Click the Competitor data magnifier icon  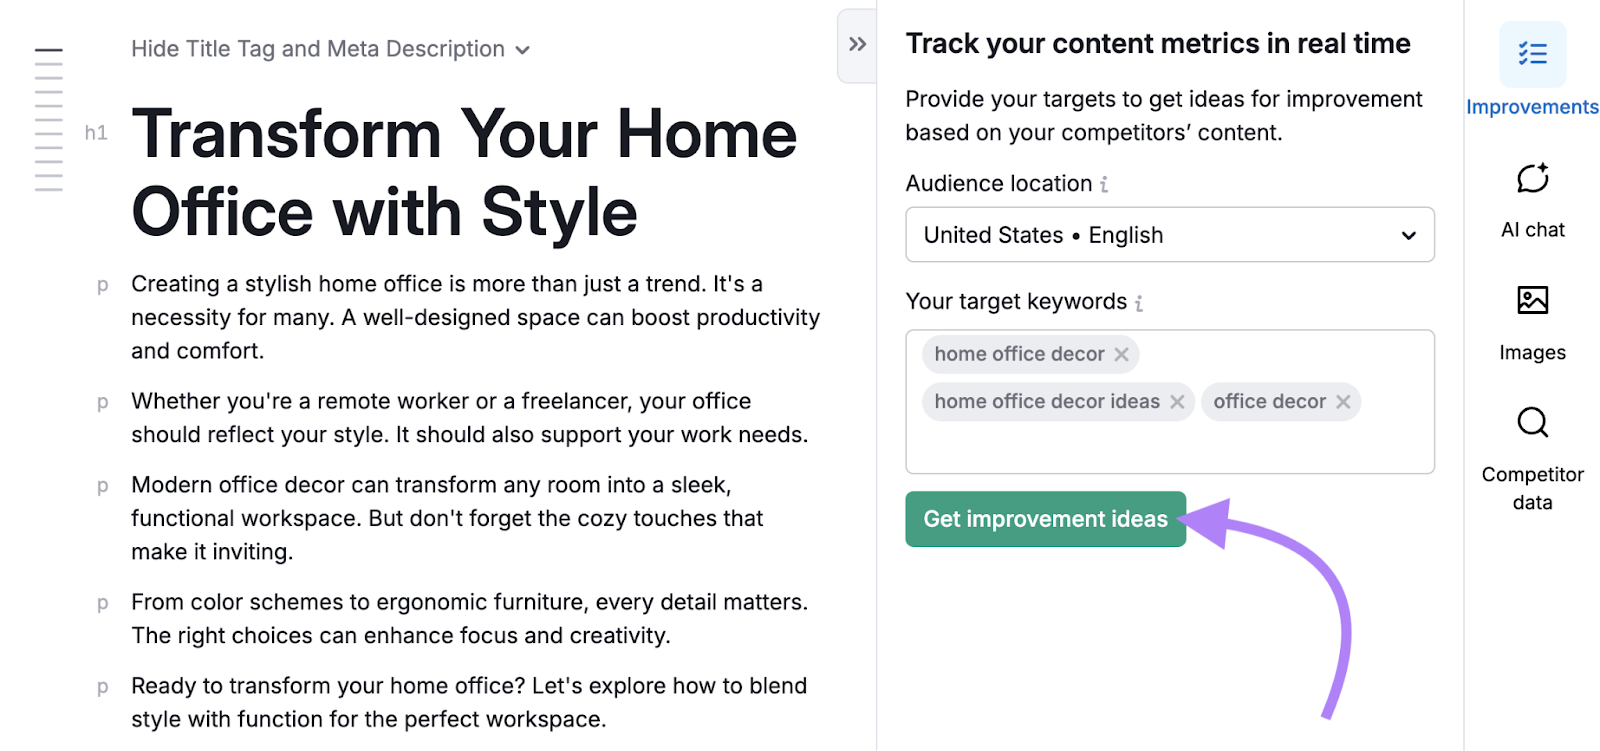1531,423
